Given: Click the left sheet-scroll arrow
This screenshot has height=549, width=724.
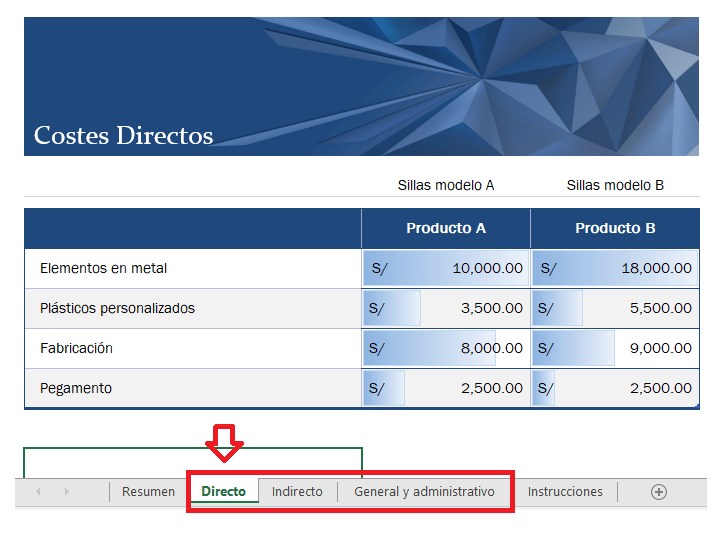Looking at the screenshot, I should (x=39, y=492).
